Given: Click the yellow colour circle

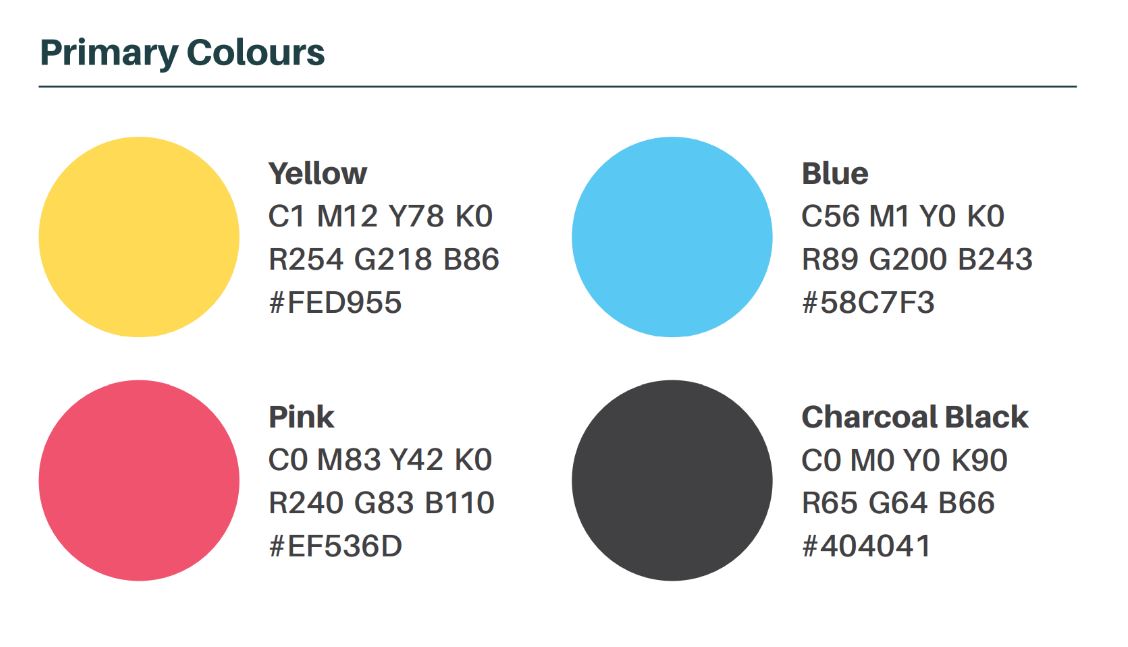Looking at the screenshot, I should (139, 237).
